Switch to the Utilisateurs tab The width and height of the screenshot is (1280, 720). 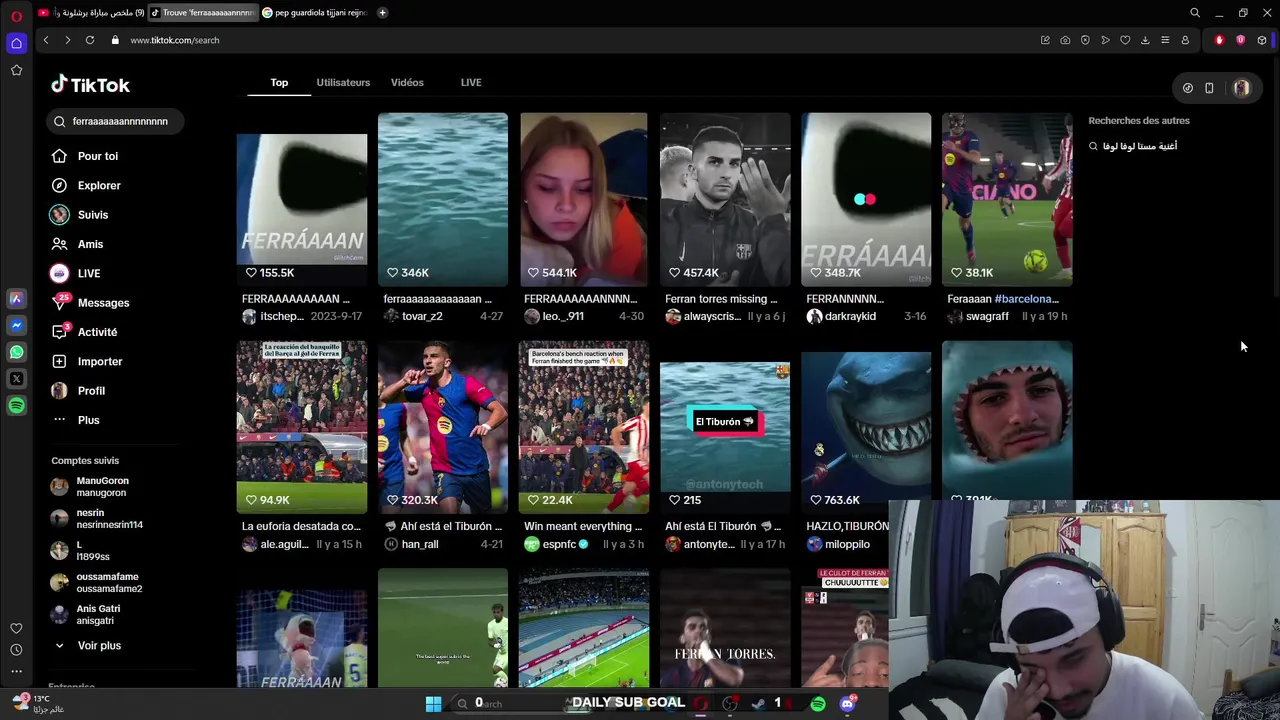coord(343,82)
